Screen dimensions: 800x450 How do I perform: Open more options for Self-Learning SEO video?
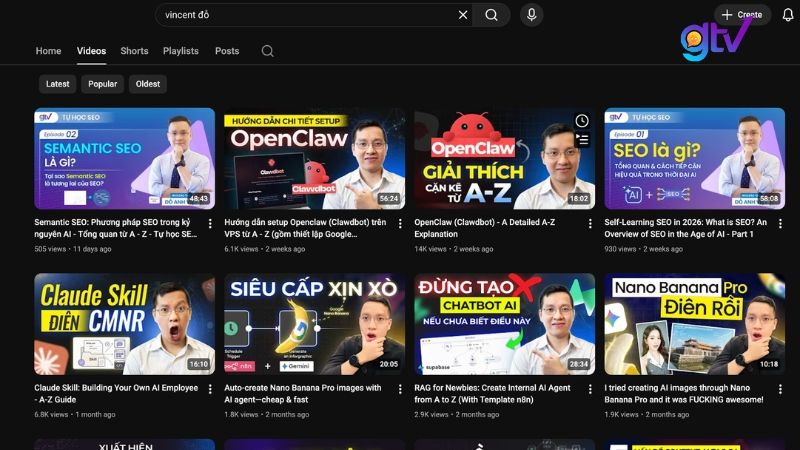780,223
